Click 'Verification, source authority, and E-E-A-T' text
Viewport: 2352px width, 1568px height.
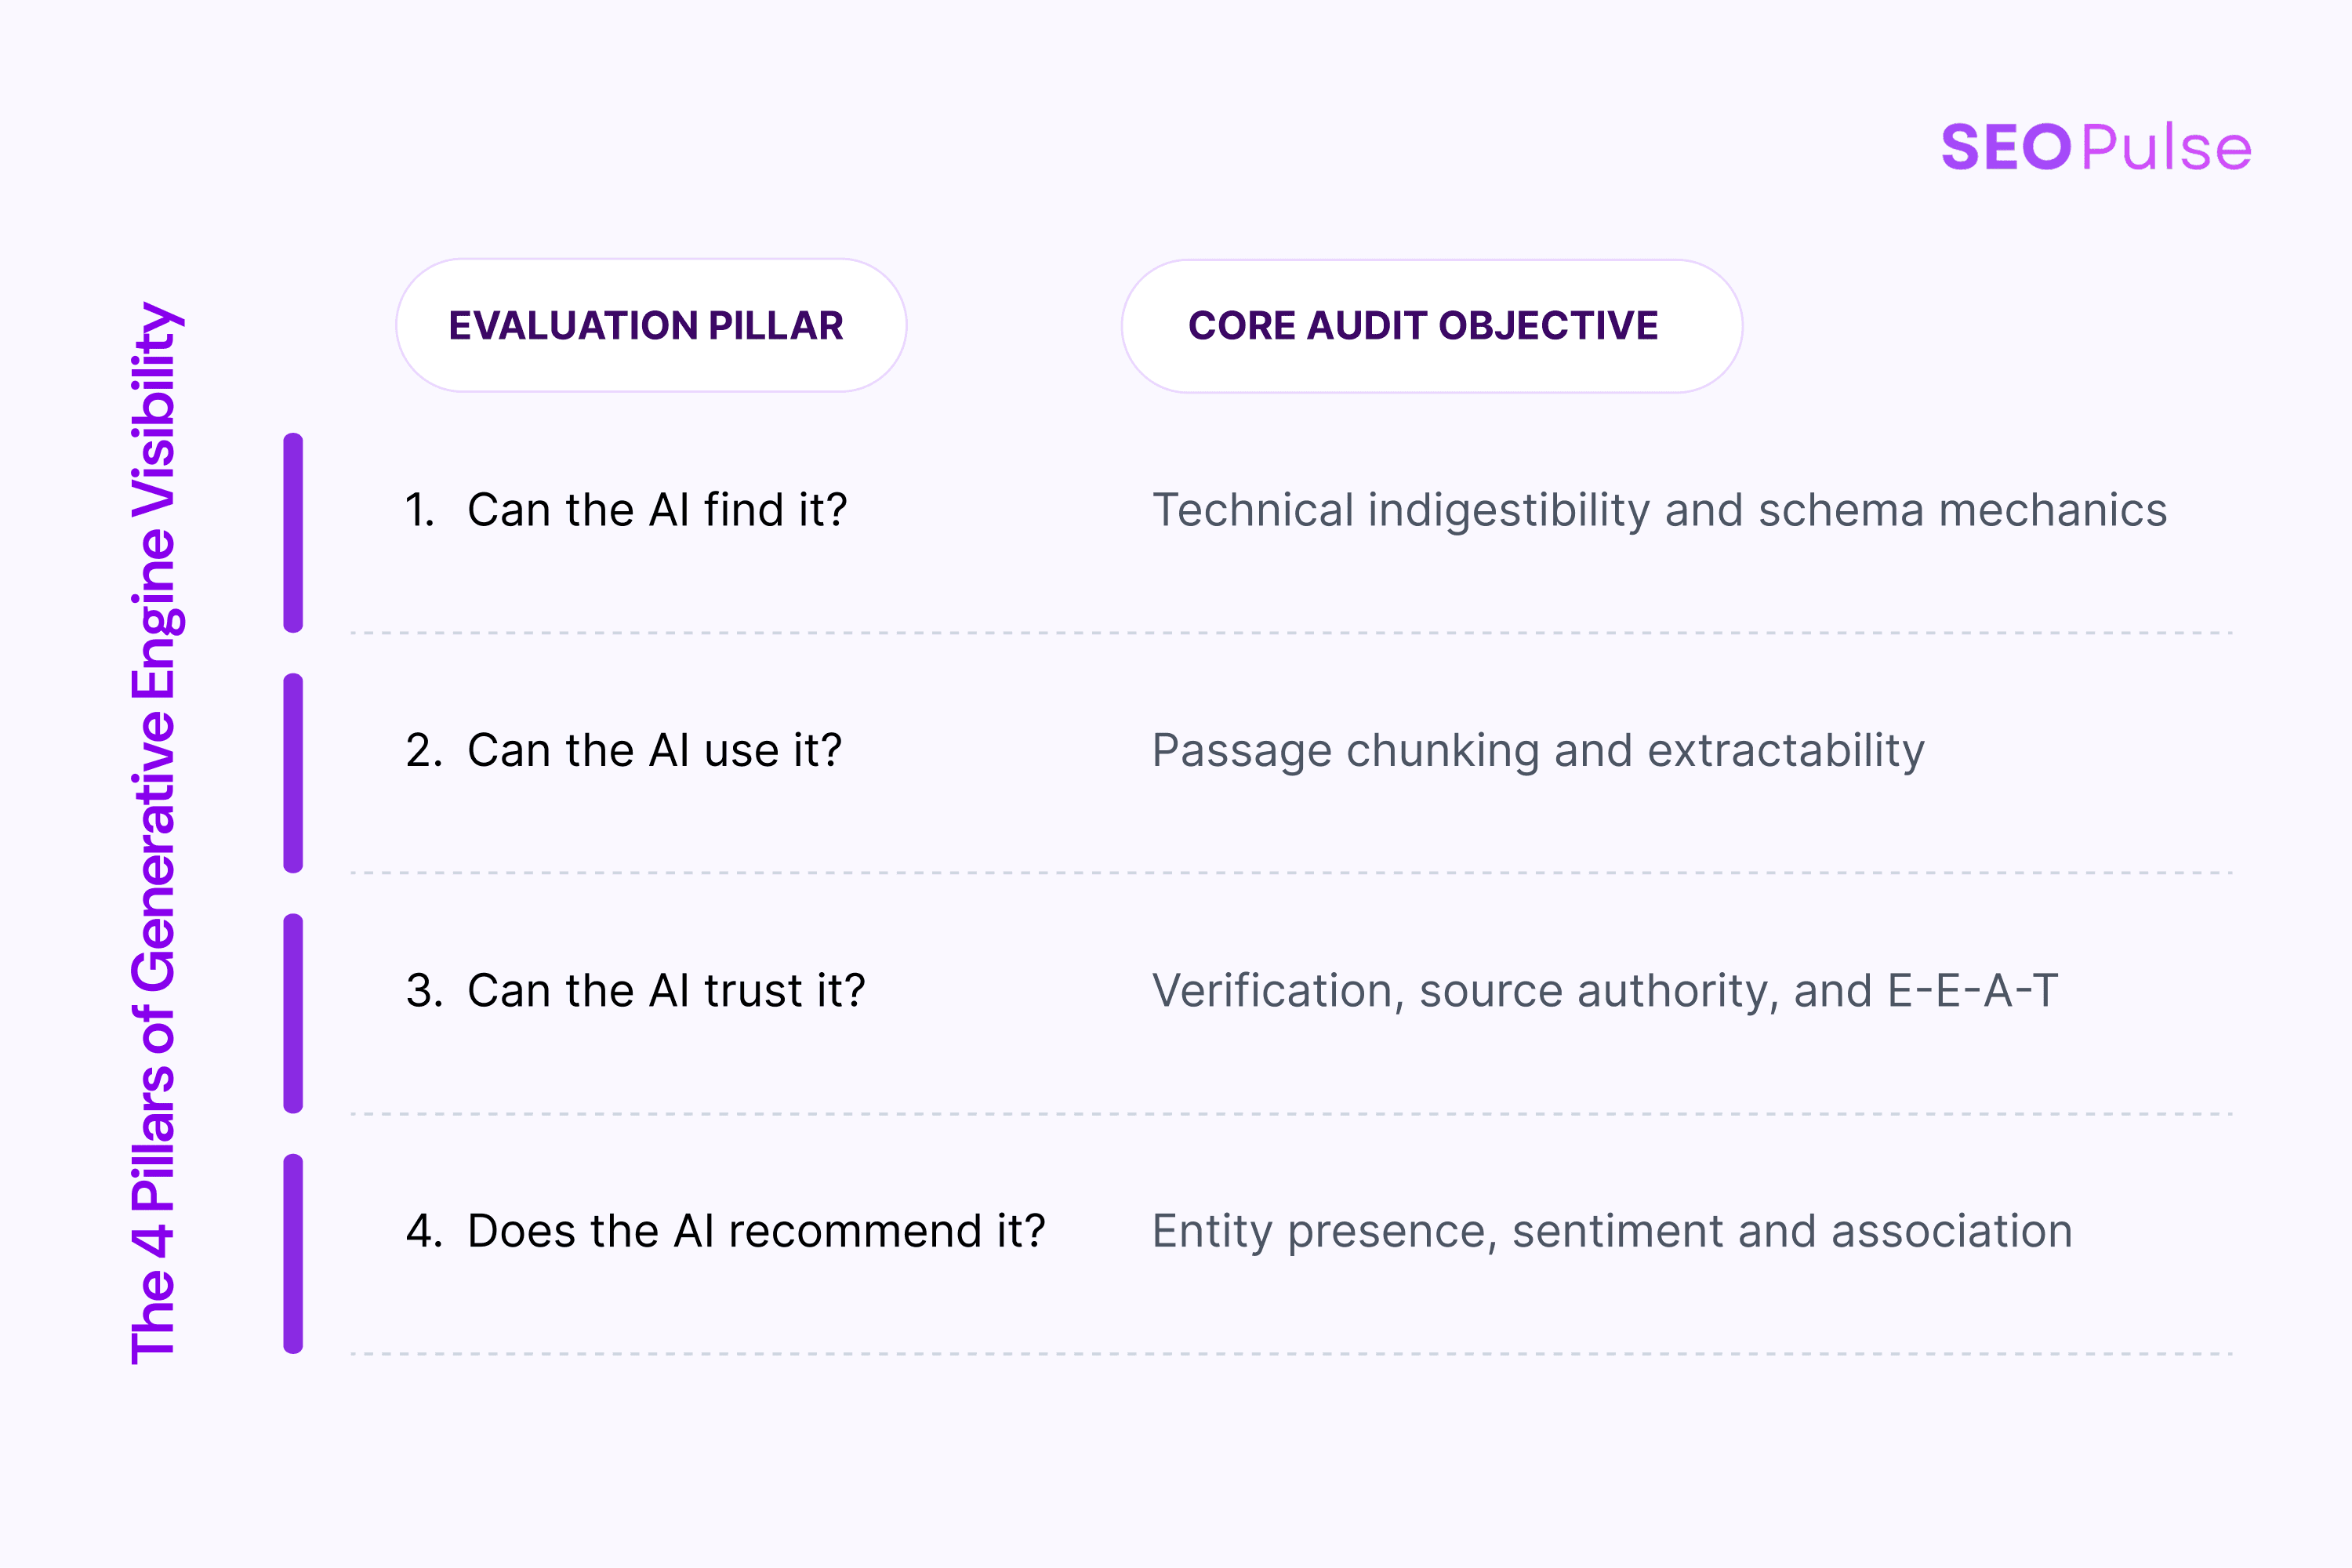(1605, 990)
